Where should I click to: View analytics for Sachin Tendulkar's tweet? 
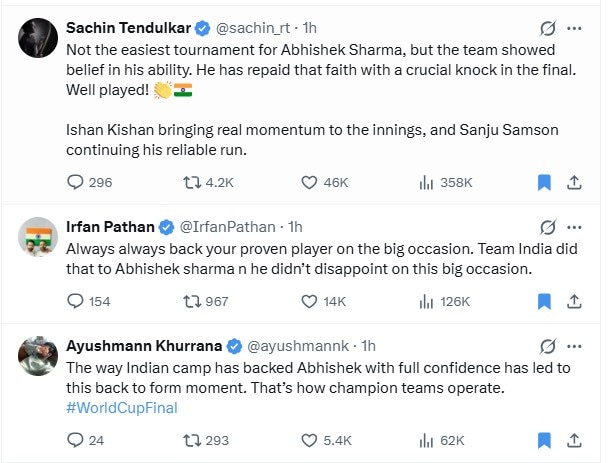click(427, 182)
